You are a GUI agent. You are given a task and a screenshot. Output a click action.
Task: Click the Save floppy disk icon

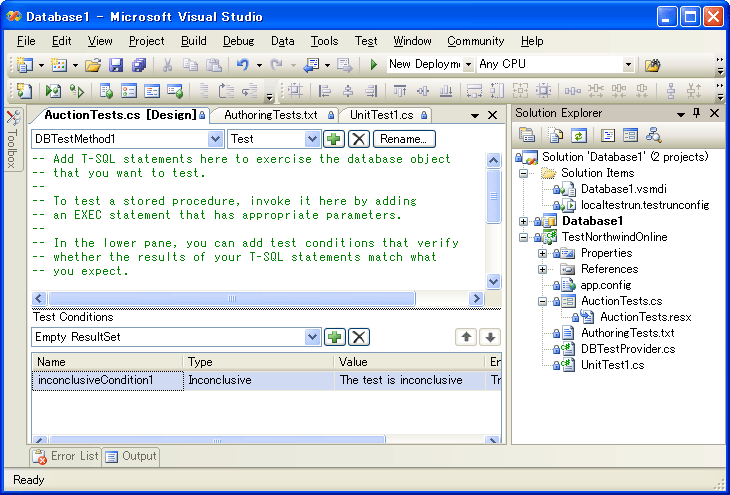click(116, 65)
